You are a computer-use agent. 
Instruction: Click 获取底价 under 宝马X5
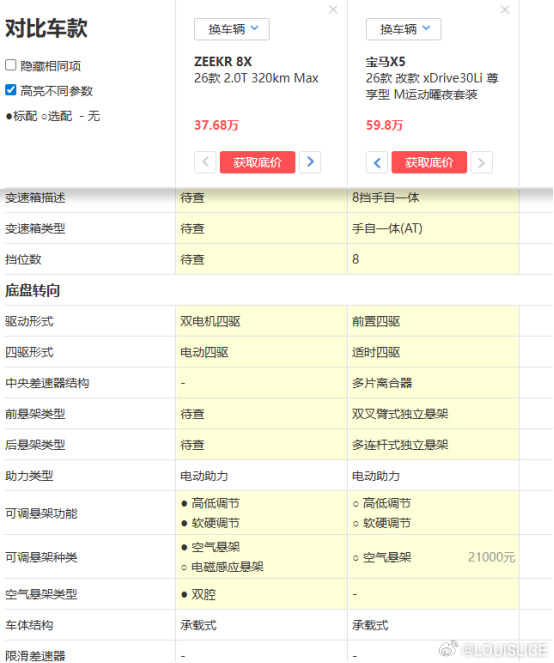tap(429, 162)
